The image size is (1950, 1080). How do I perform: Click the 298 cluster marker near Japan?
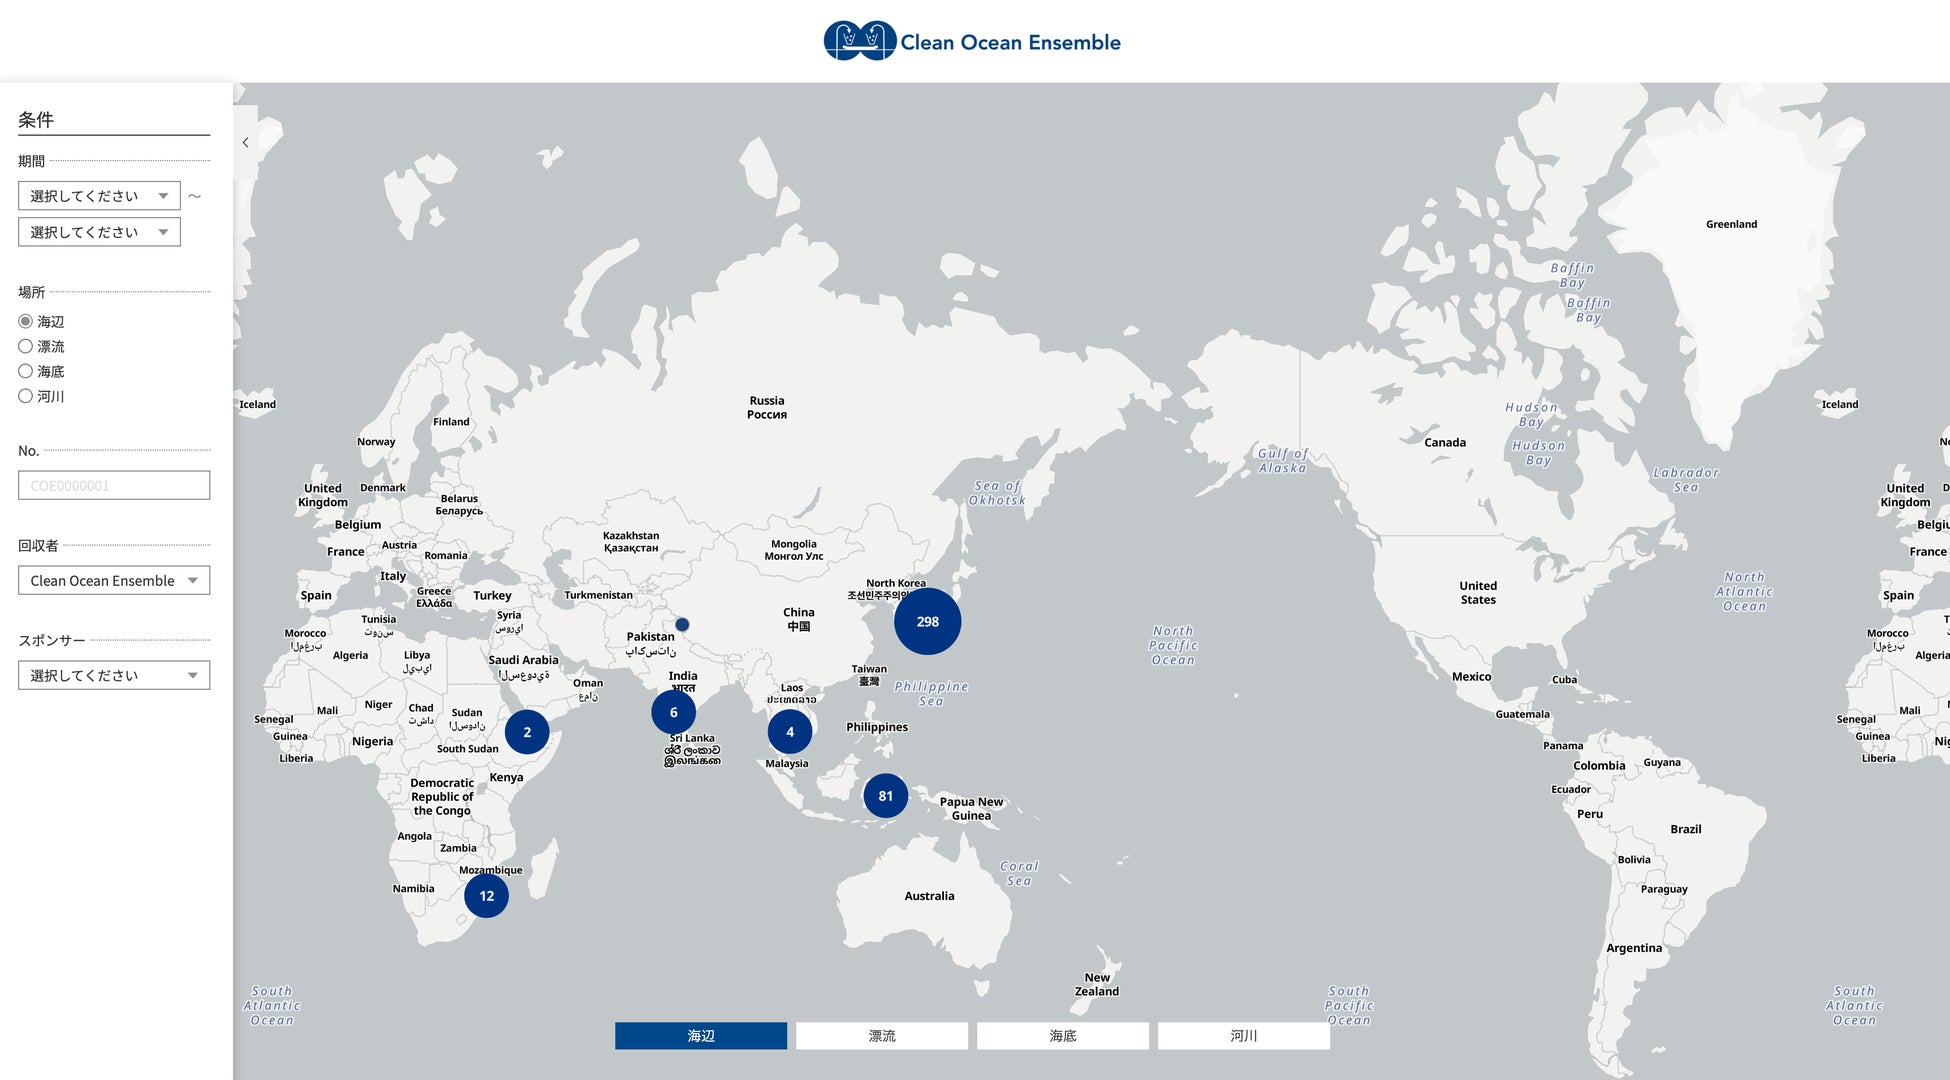click(927, 621)
